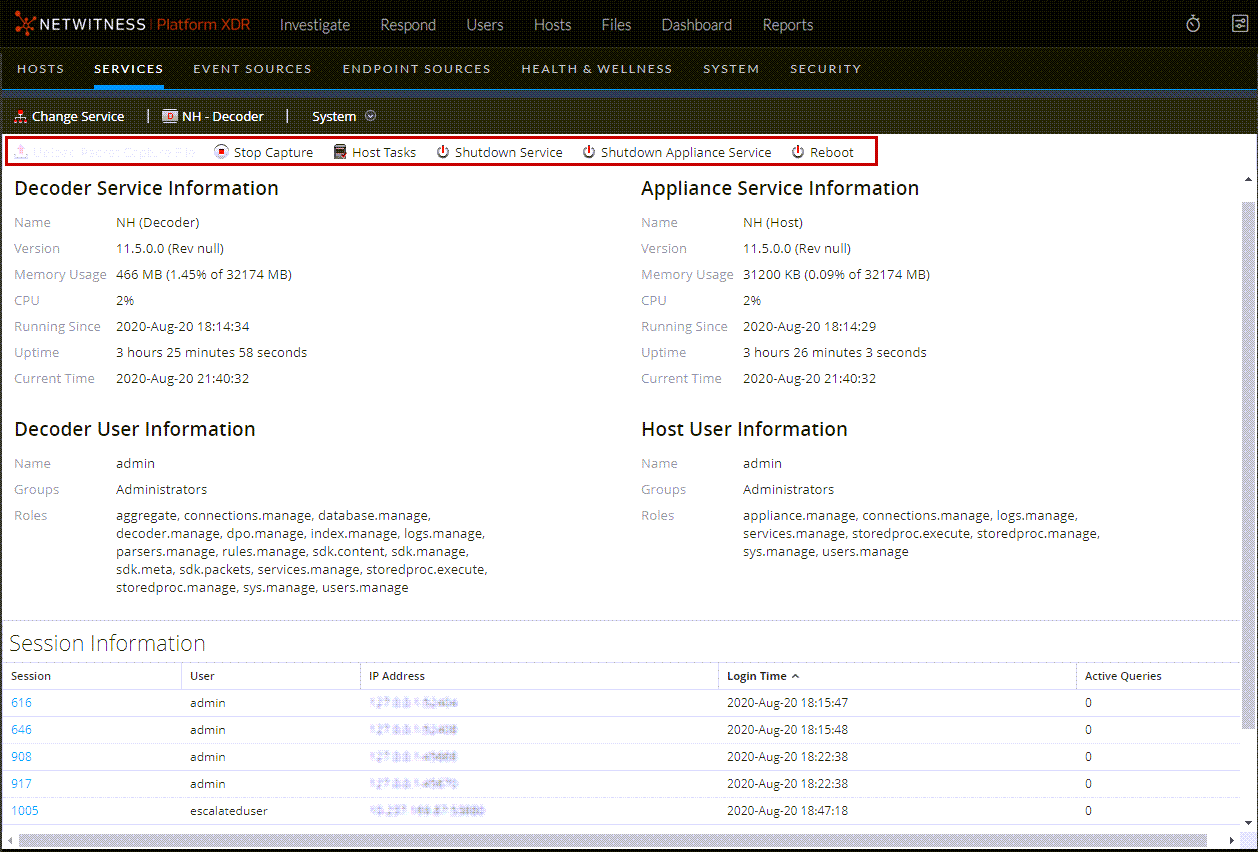Click the Shutdown Service power icon
Screen dimensions: 1258x852
coord(442,151)
